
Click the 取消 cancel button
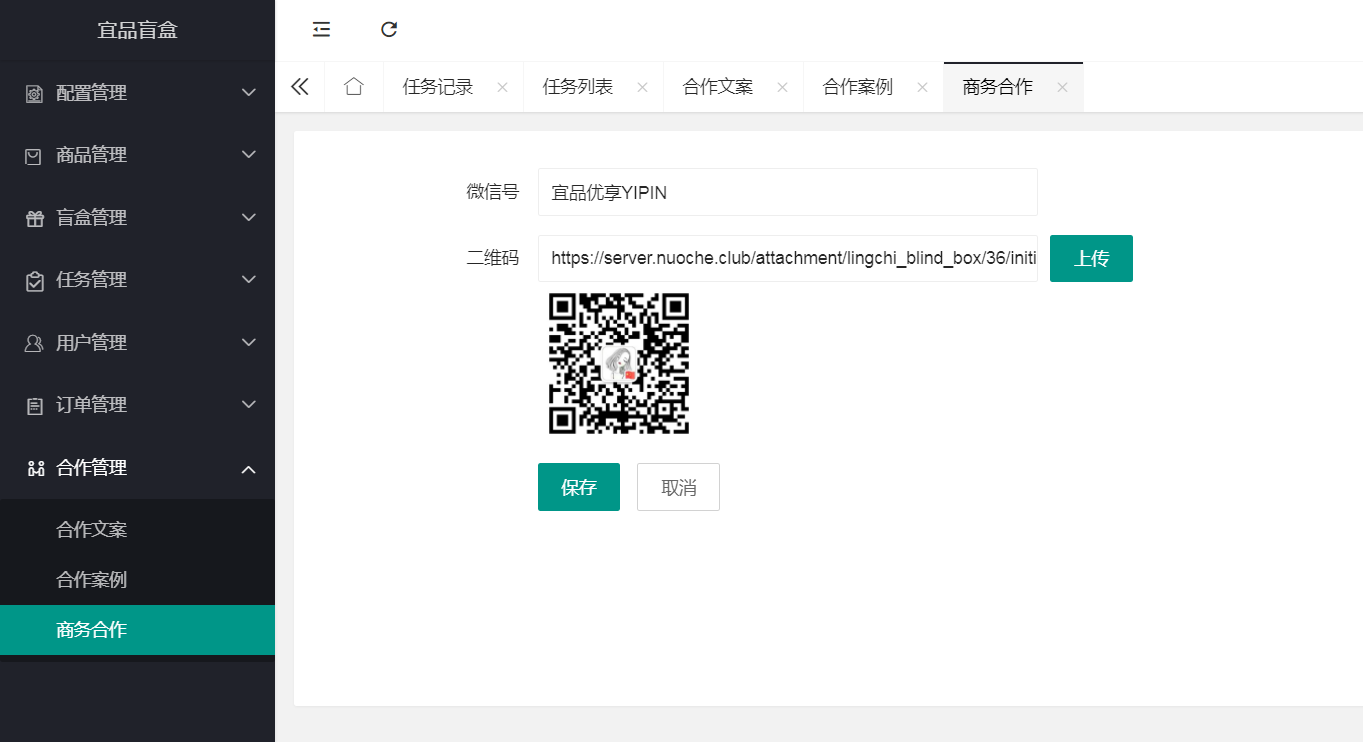pyautogui.click(x=678, y=487)
